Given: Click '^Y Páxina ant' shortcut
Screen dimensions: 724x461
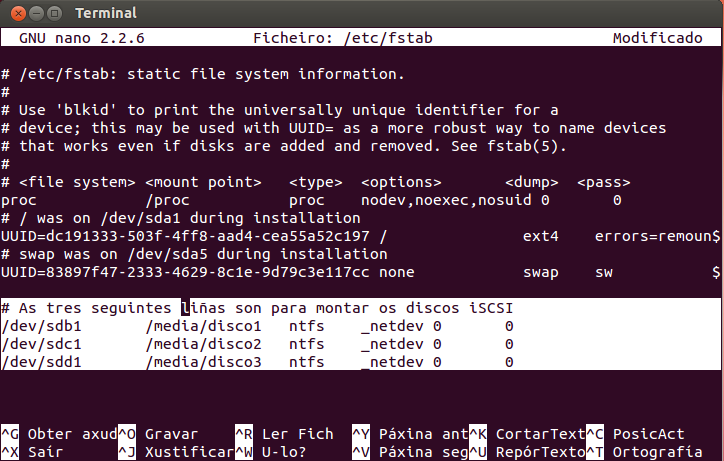Looking at the screenshot, I should (410, 434).
